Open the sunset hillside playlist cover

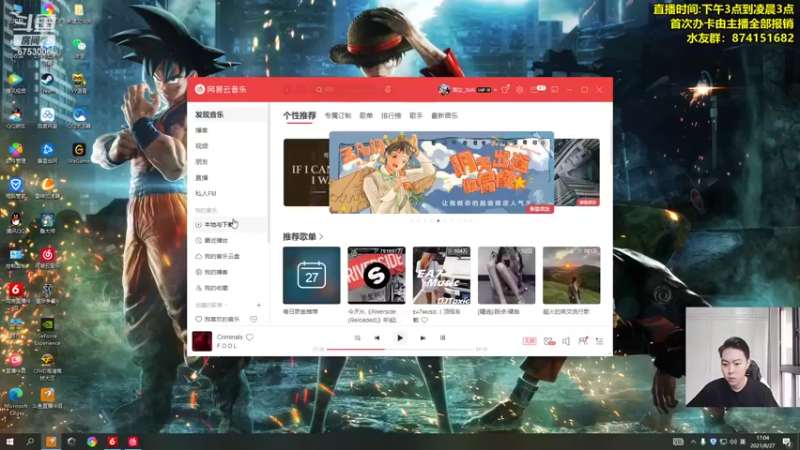tap(571, 276)
